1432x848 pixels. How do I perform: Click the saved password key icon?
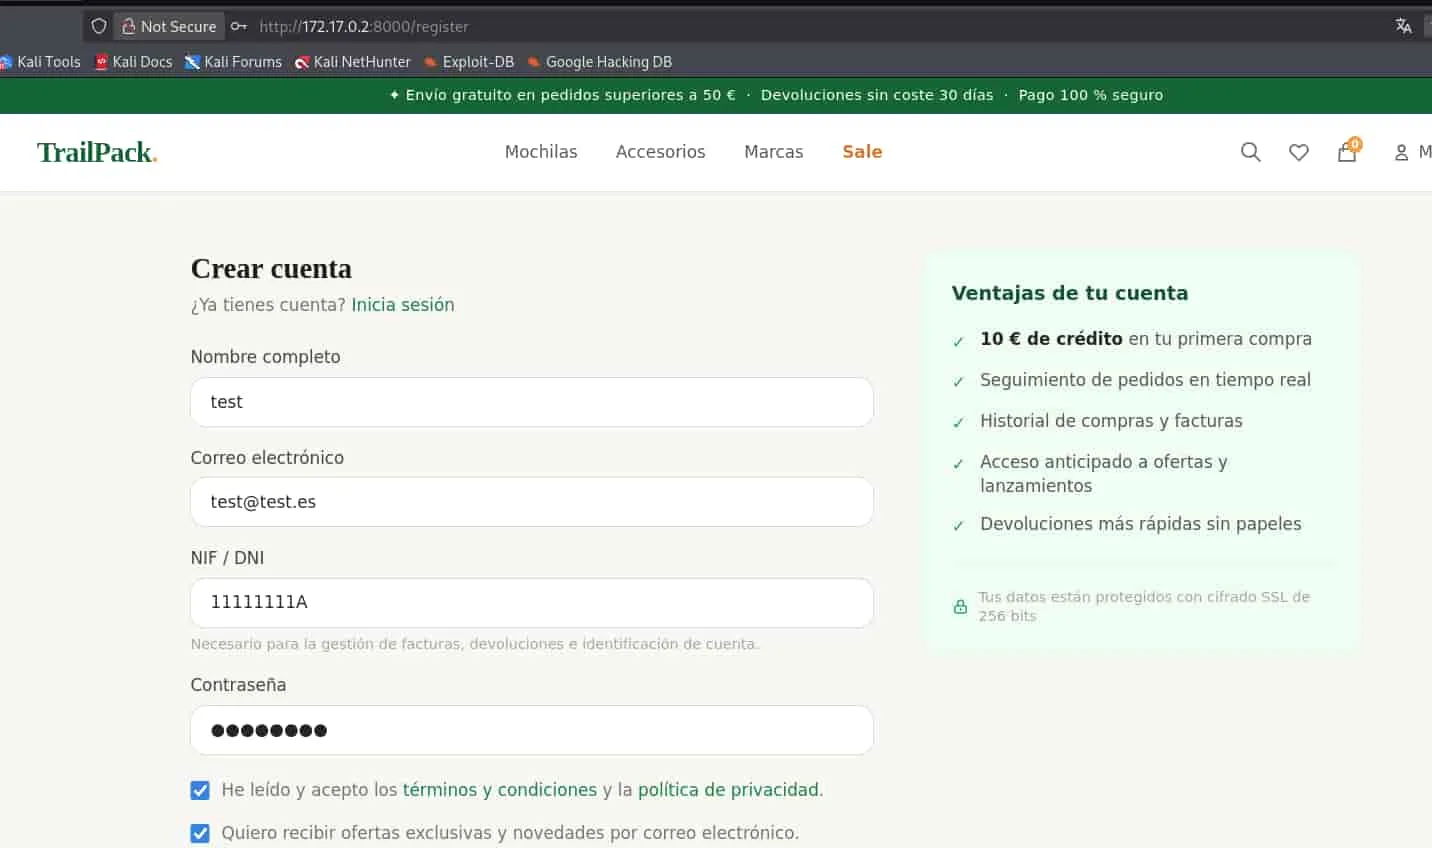tap(238, 26)
